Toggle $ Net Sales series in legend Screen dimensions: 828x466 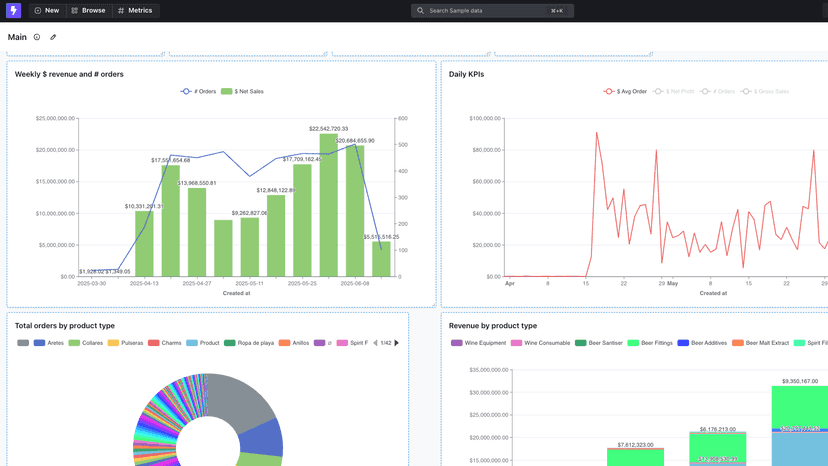point(242,91)
